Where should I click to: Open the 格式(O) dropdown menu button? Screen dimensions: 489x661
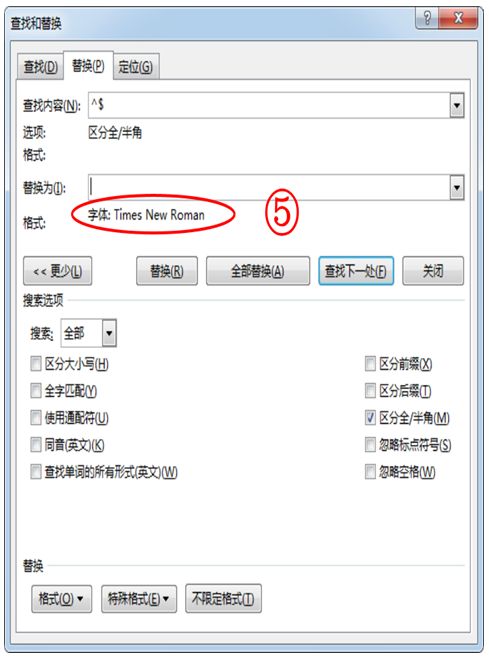pos(62,598)
